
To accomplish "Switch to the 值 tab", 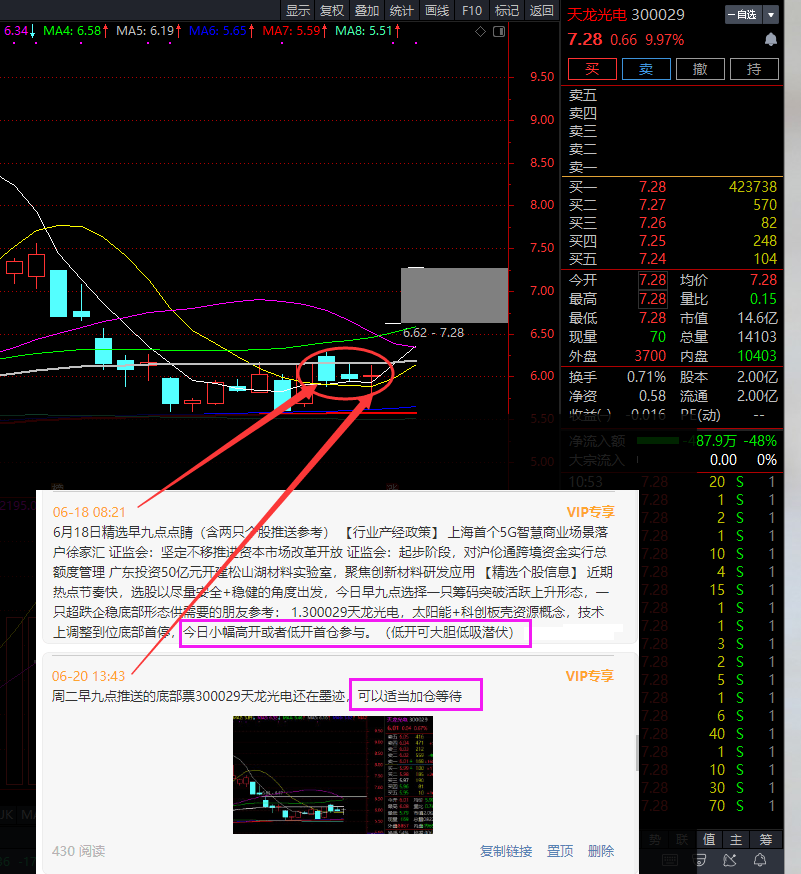I will pyautogui.click(x=709, y=839).
